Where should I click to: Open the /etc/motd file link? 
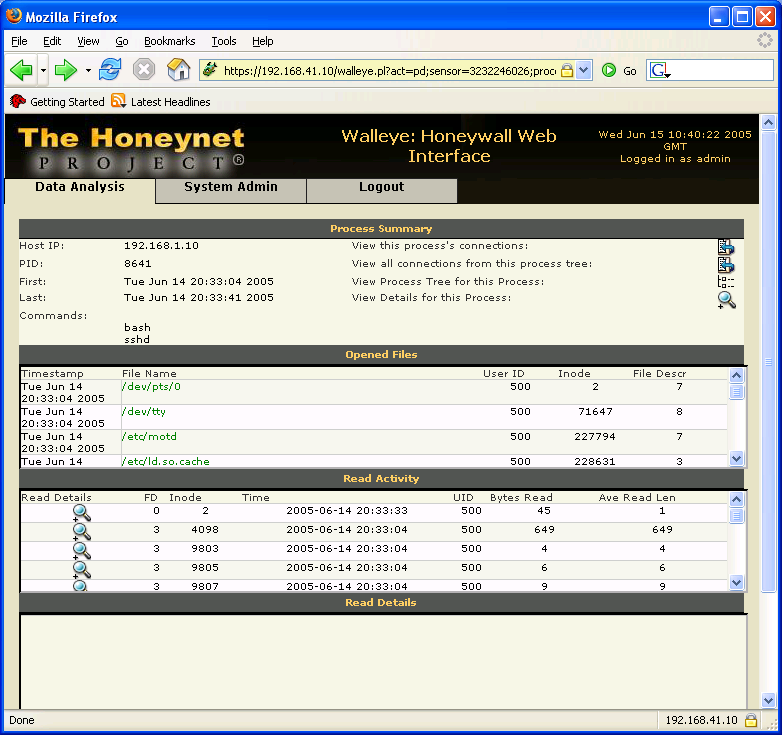tap(149, 436)
